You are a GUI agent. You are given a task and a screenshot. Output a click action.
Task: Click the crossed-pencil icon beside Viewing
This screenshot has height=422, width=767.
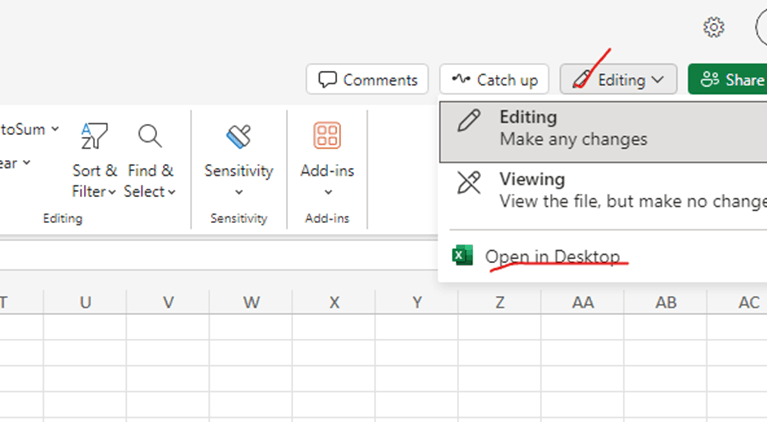coord(469,182)
